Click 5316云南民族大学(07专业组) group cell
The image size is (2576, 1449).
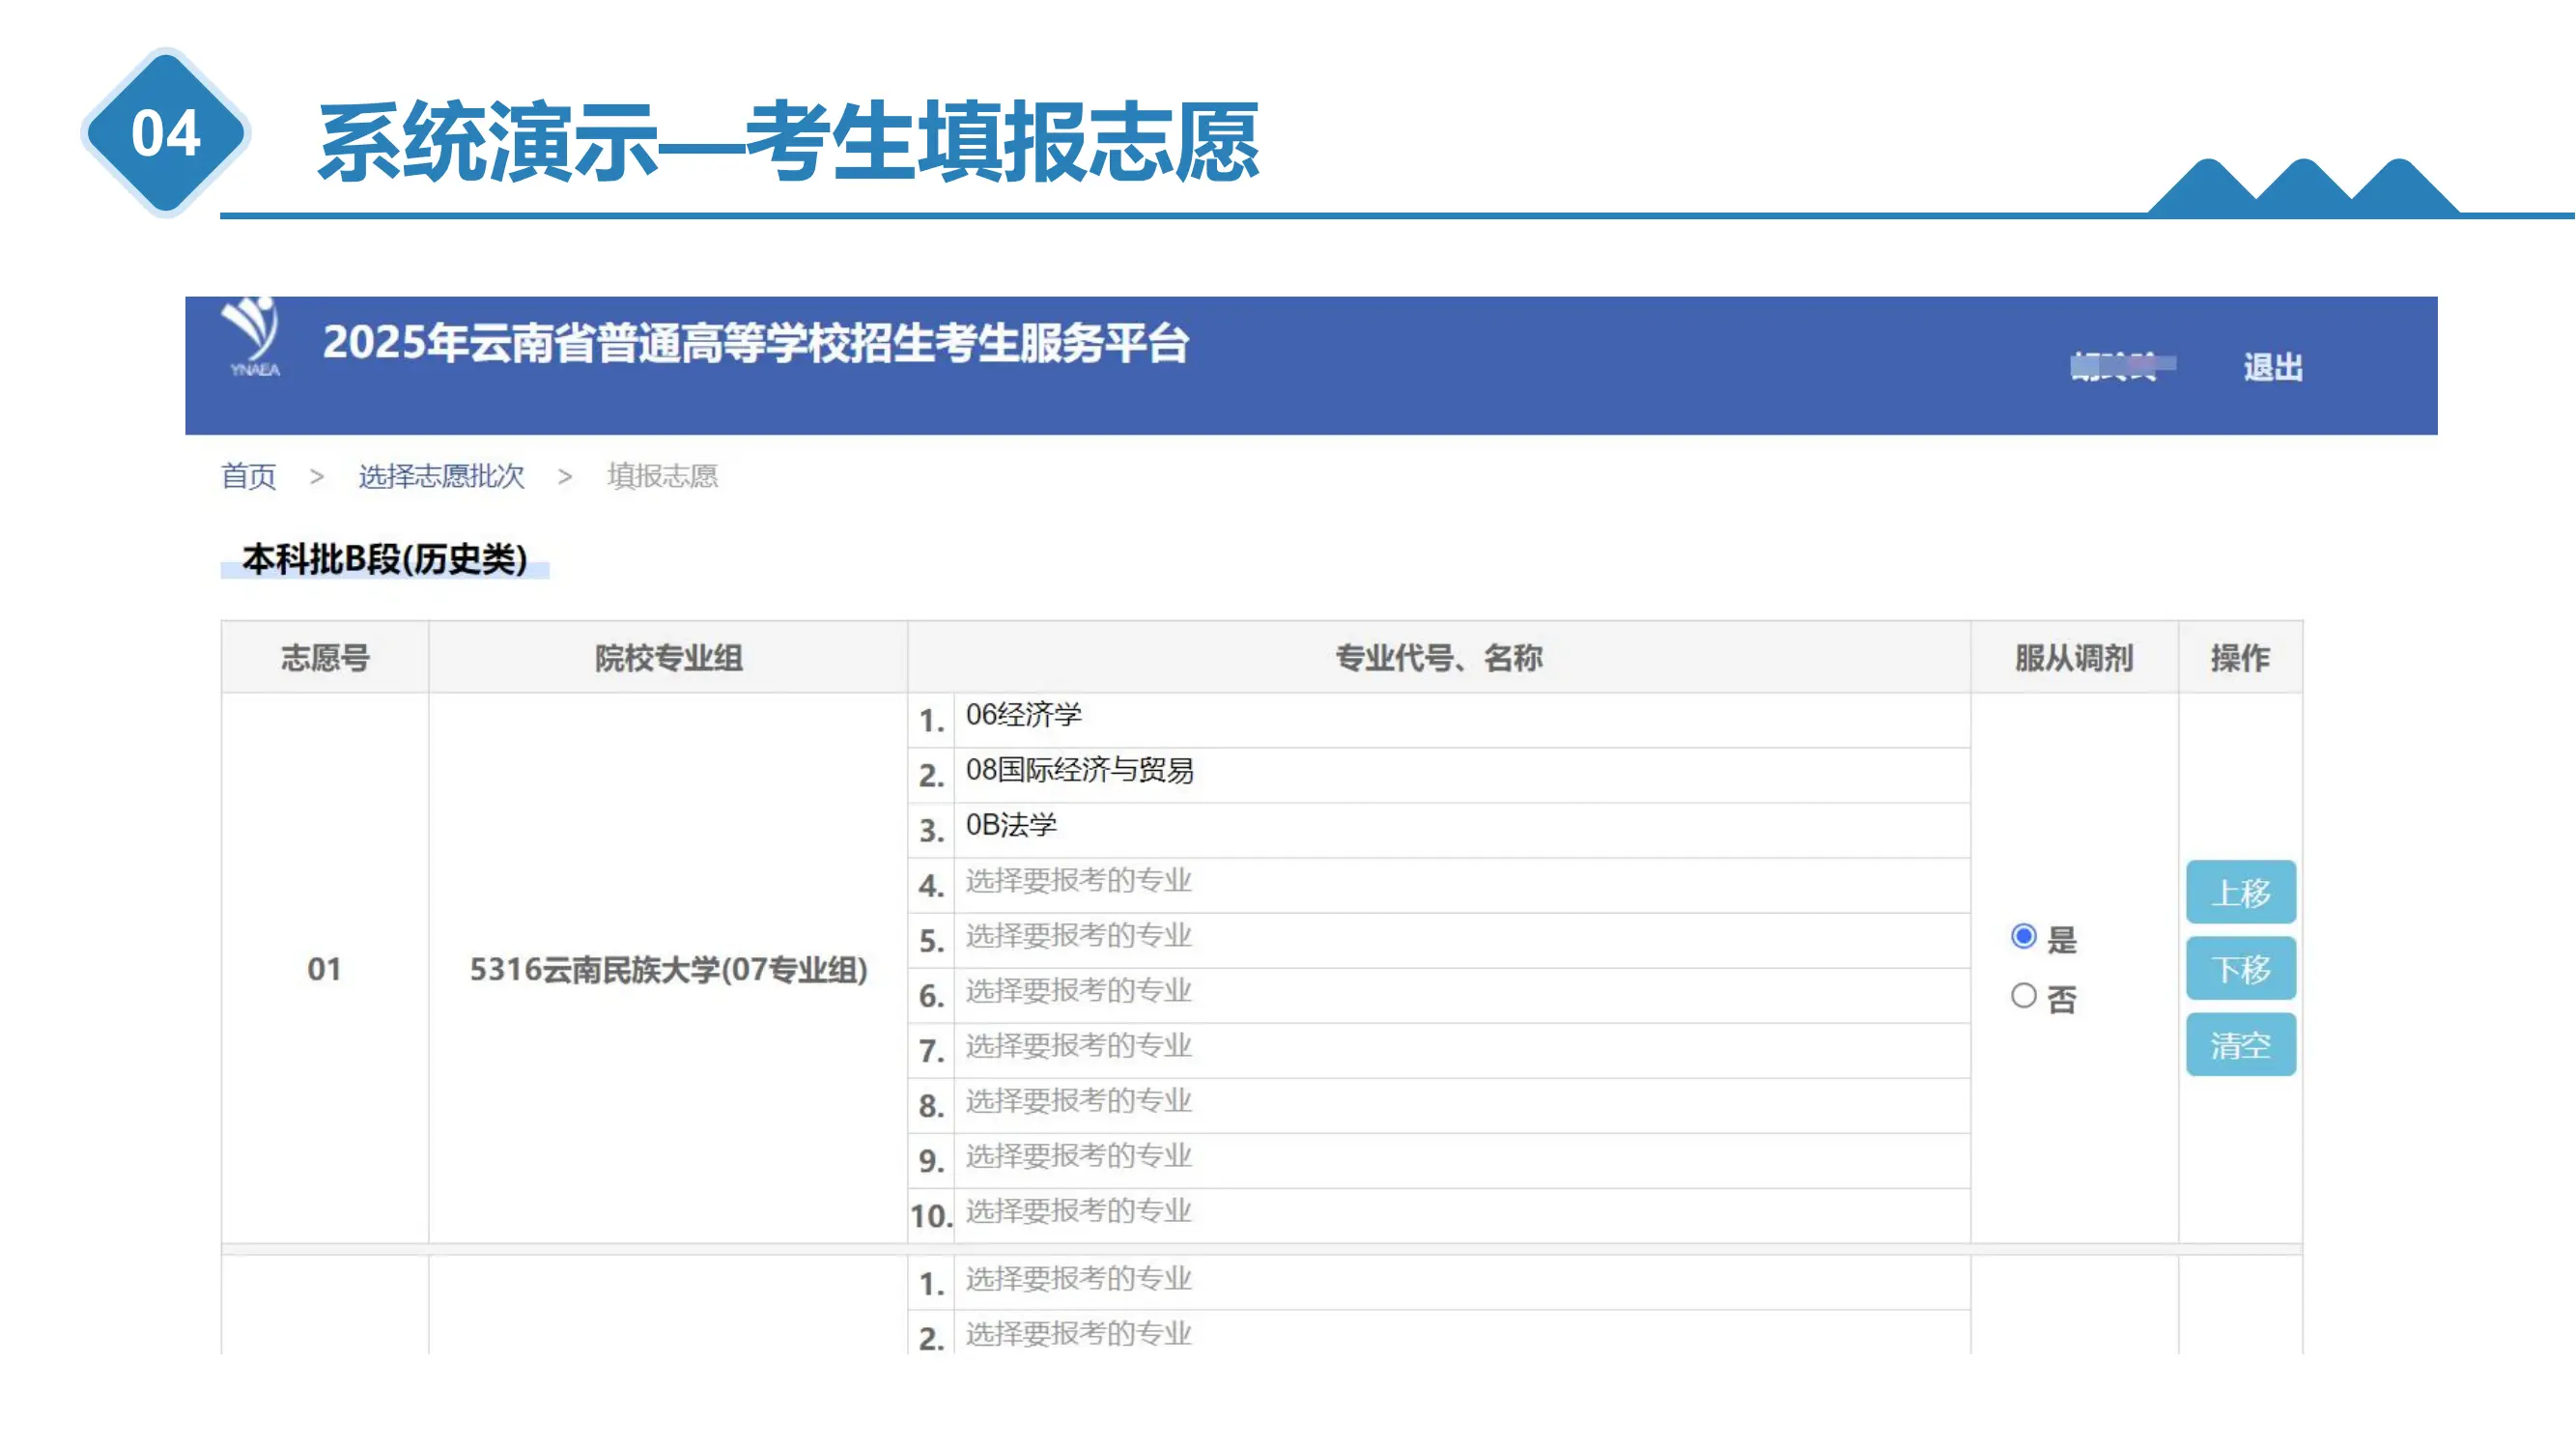tap(668, 969)
